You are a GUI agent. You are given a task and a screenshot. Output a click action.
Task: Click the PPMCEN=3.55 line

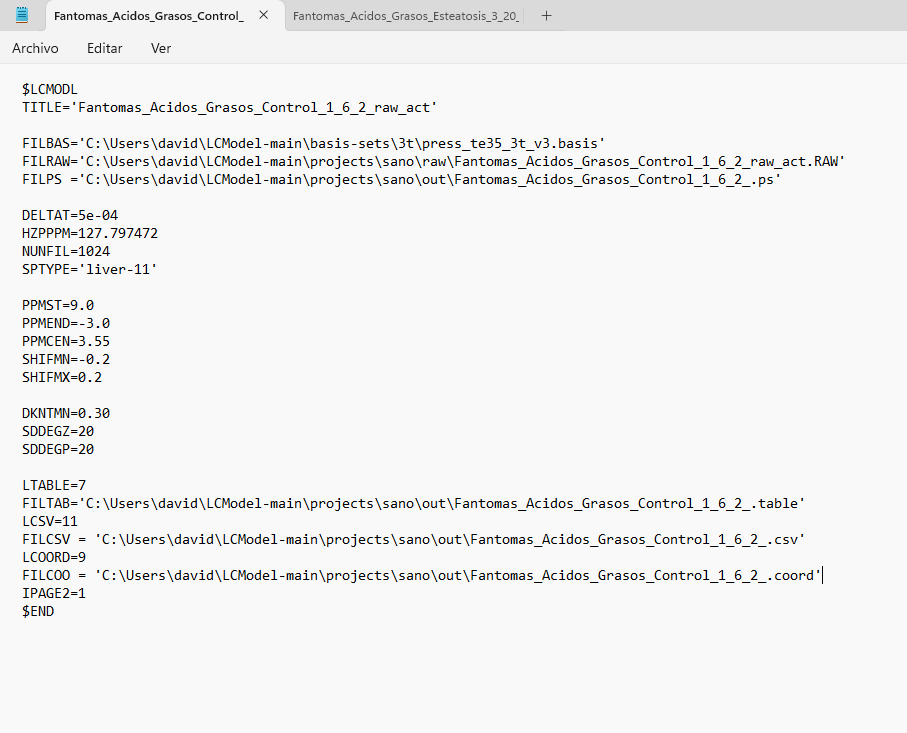tap(66, 341)
